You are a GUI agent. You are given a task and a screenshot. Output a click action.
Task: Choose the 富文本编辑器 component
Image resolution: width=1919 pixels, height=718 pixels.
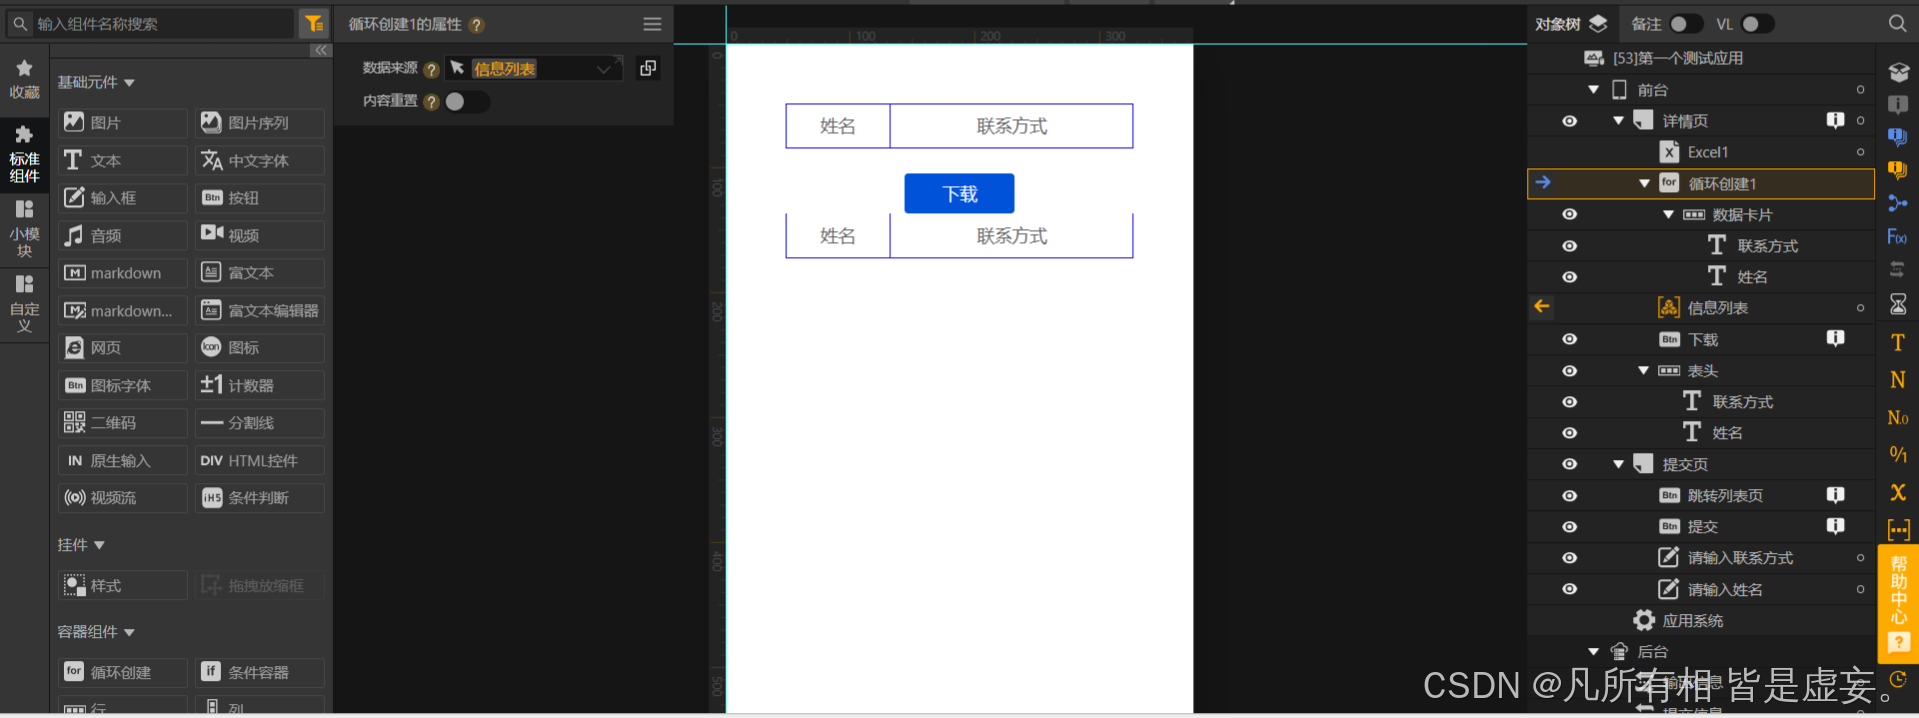pyautogui.click(x=260, y=310)
